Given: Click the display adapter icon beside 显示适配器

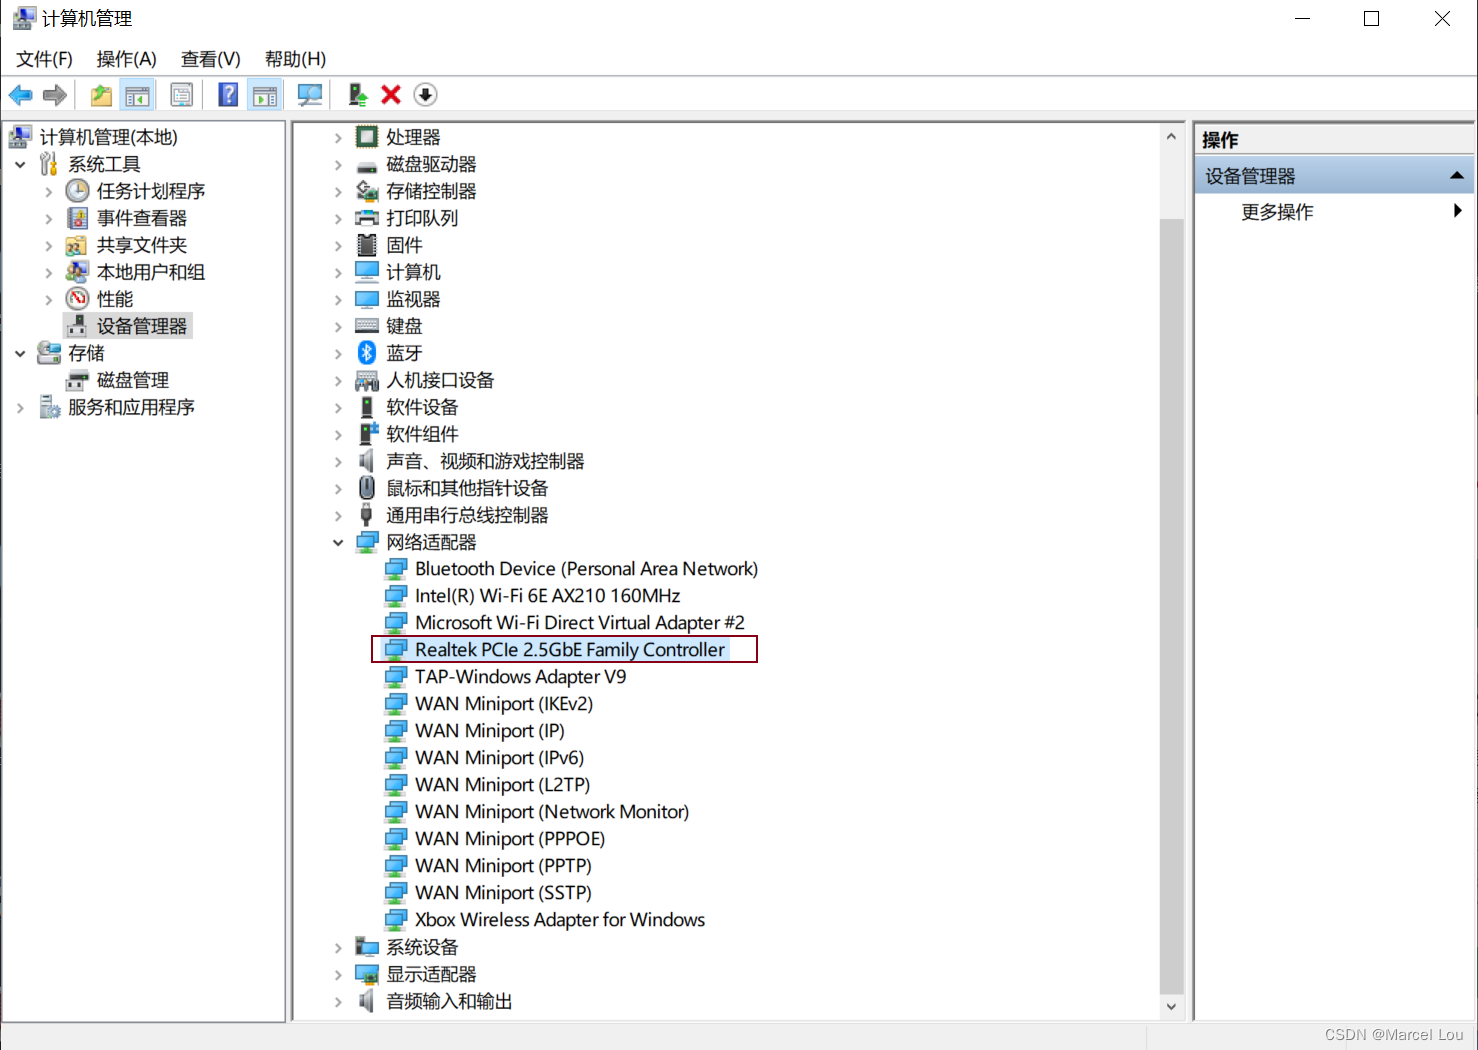Looking at the screenshot, I should [367, 974].
